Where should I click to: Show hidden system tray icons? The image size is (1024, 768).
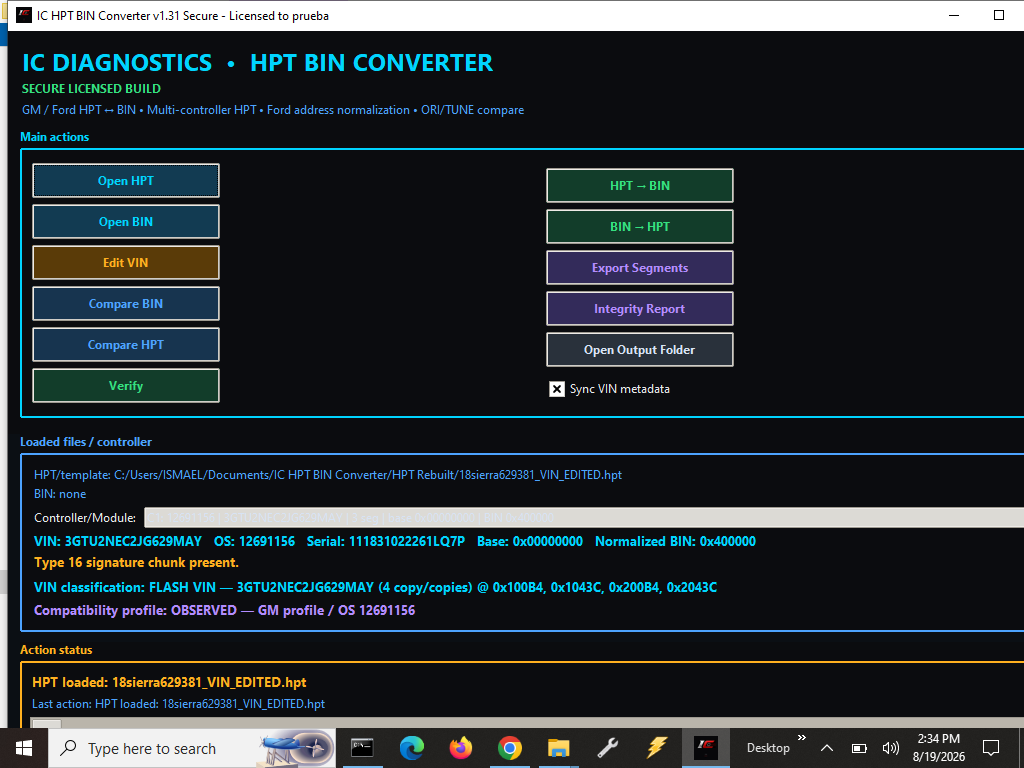tap(827, 748)
